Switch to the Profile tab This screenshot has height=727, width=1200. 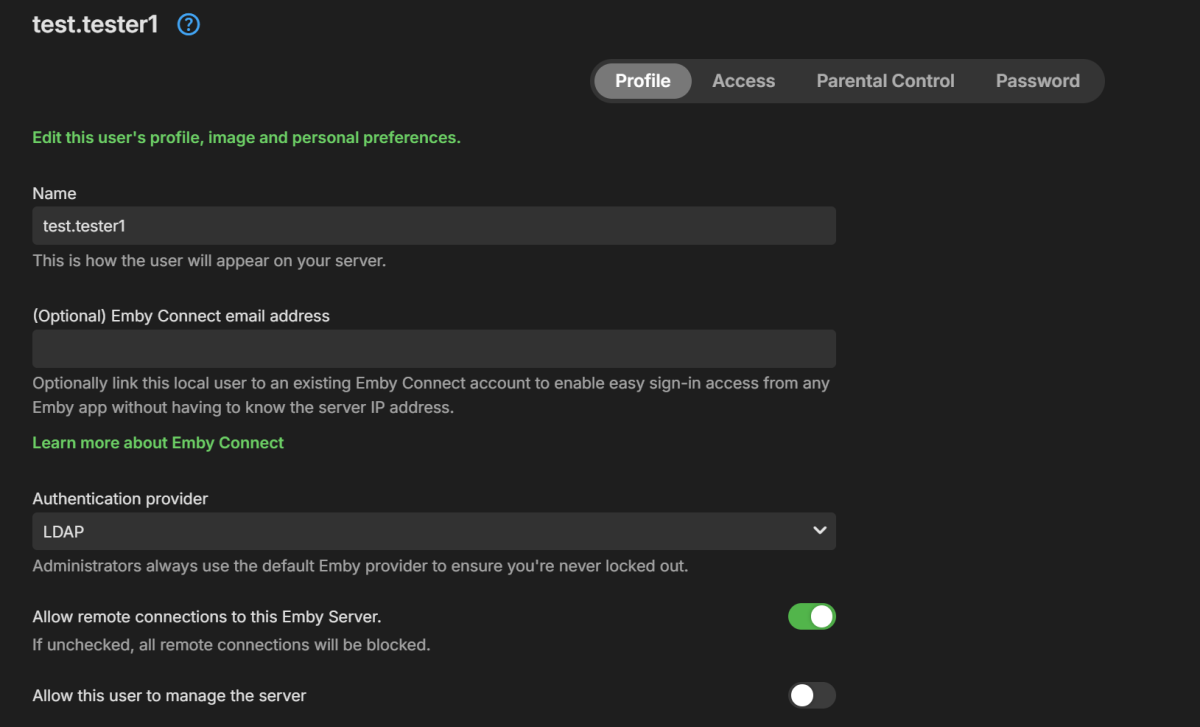pos(642,81)
